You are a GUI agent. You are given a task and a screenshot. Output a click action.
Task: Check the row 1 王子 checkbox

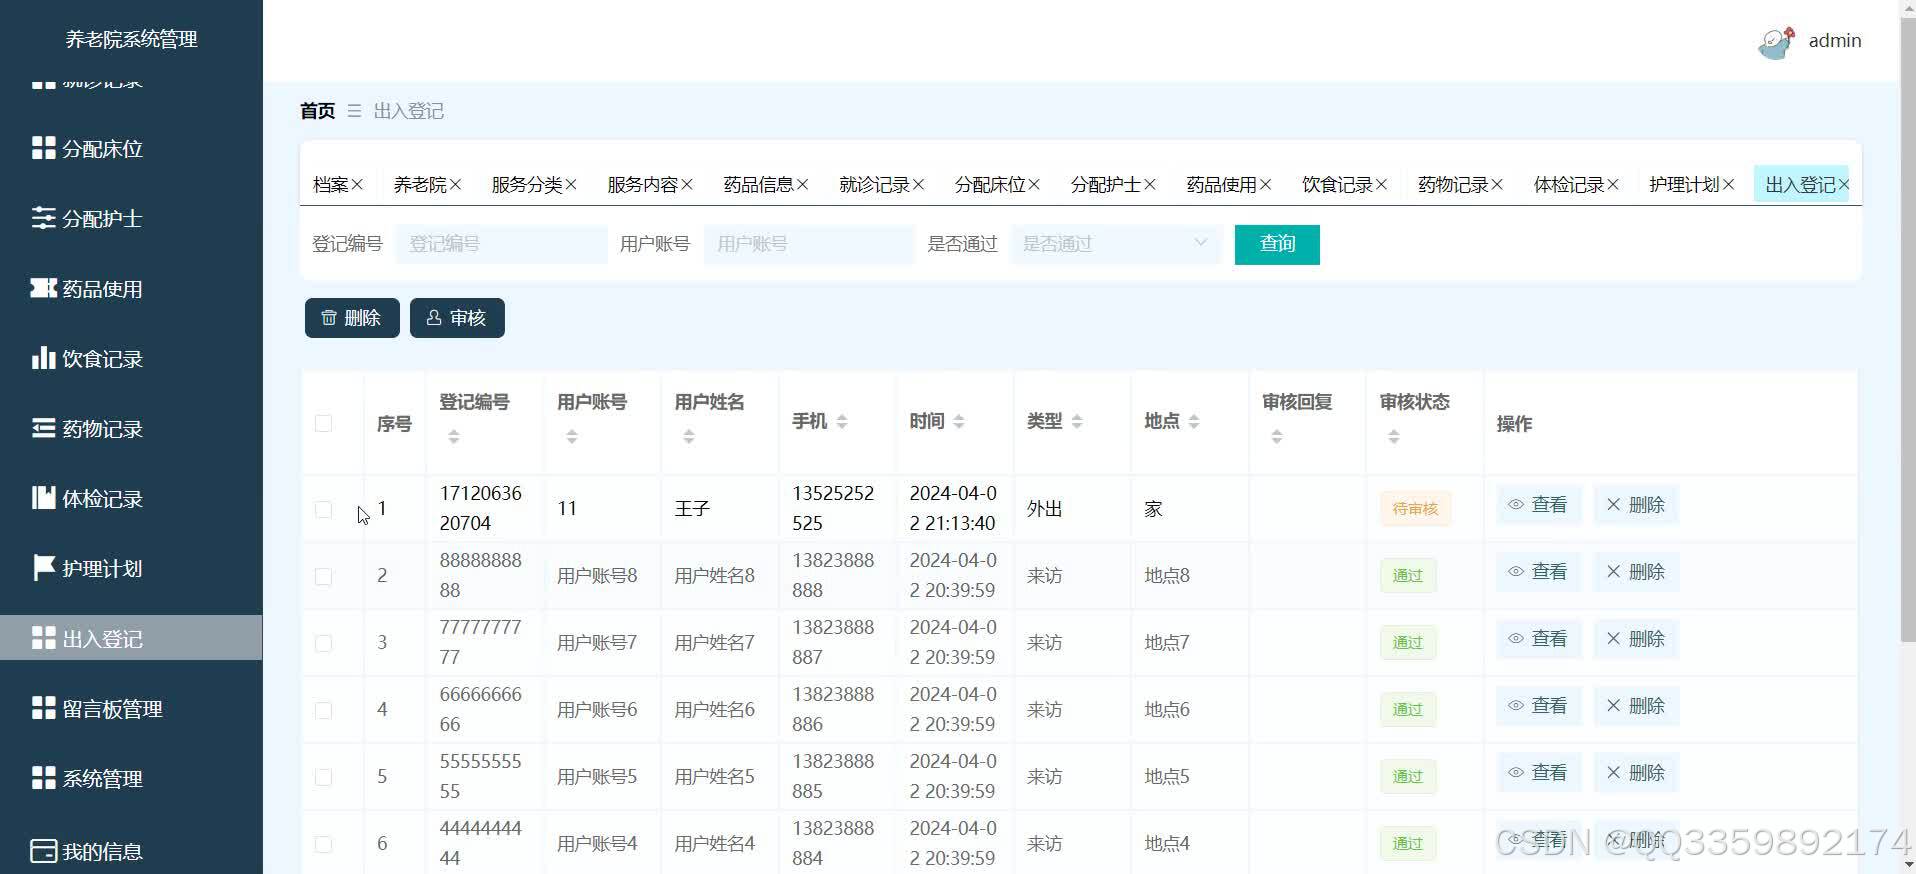(x=323, y=509)
